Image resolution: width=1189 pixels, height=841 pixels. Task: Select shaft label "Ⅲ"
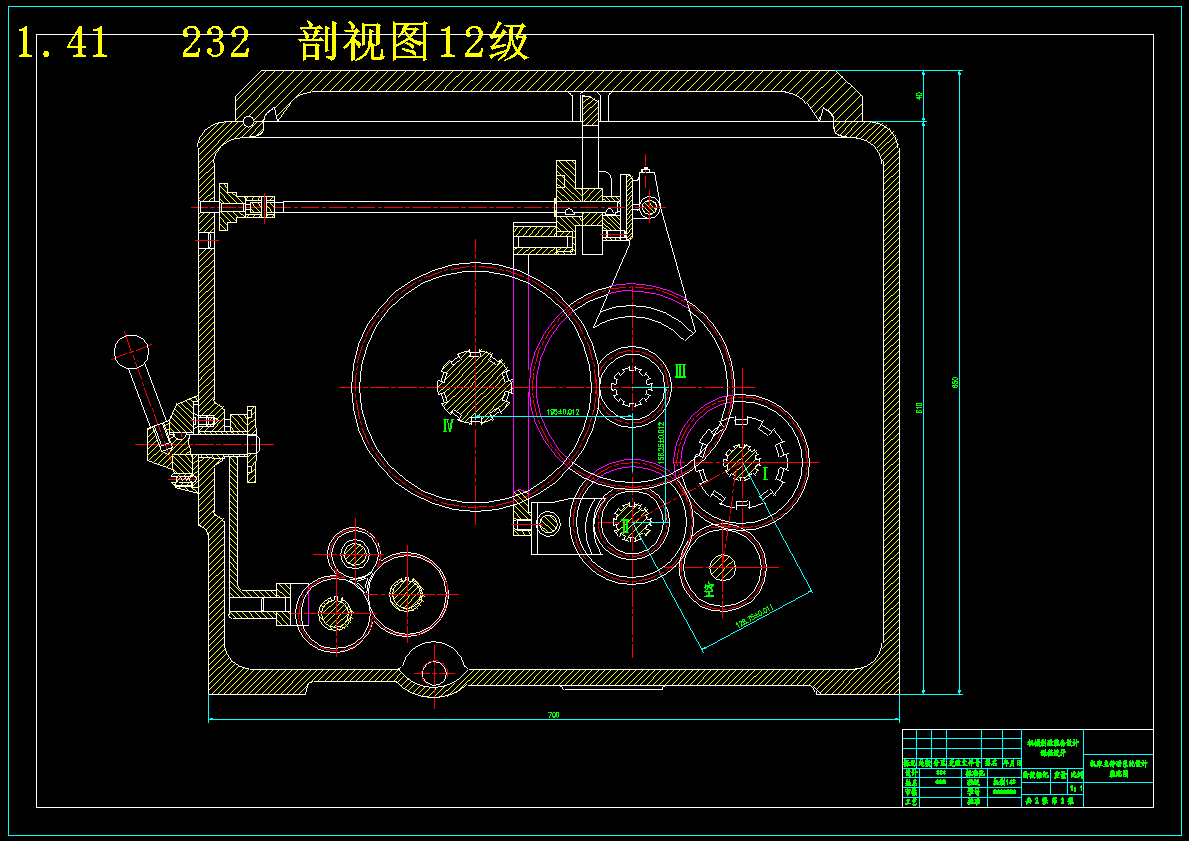click(x=680, y=371)
